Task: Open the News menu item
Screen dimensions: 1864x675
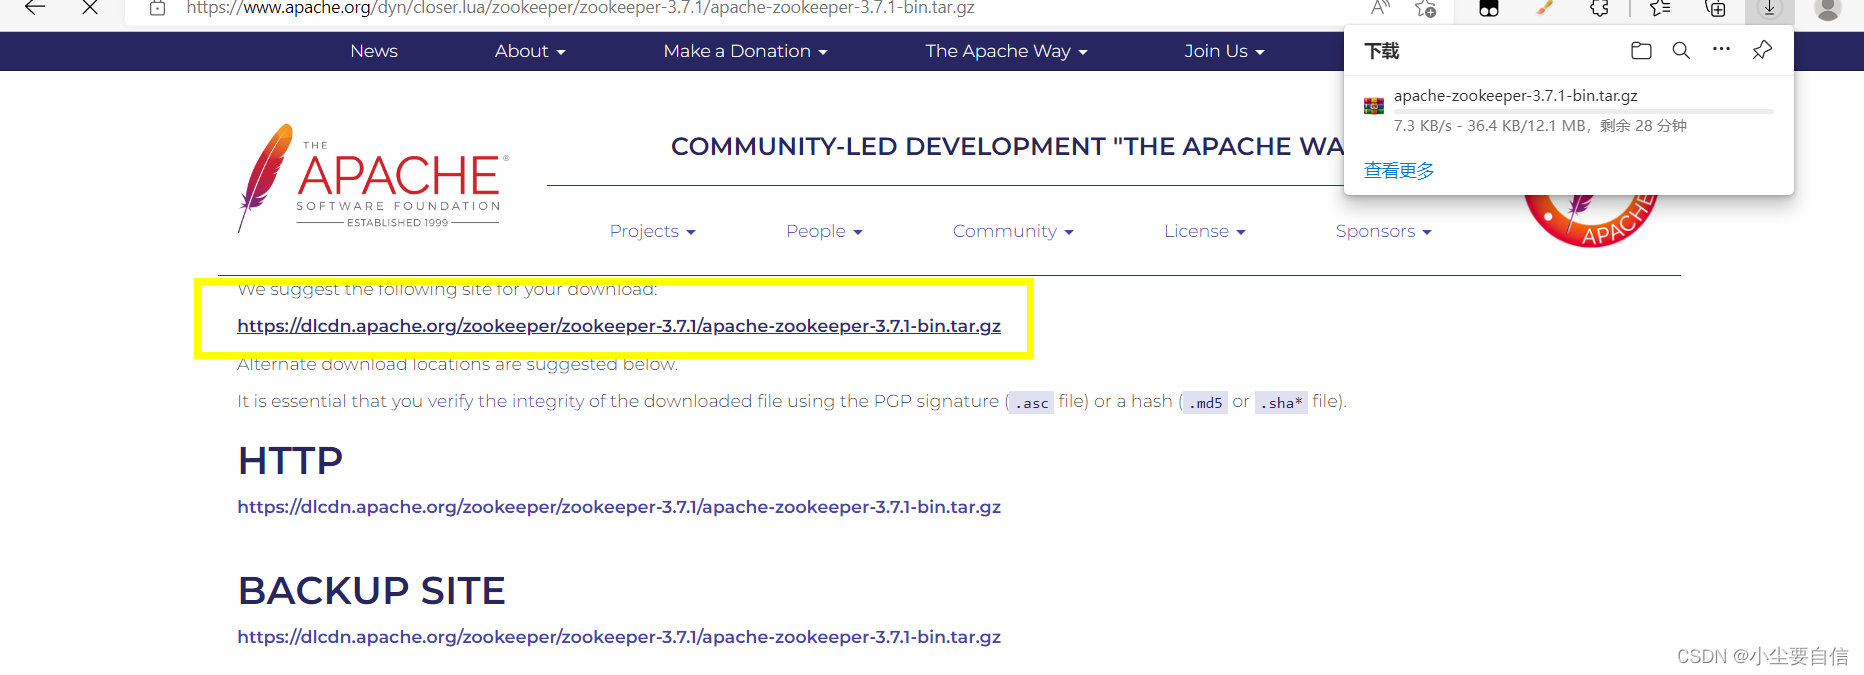Action: coord(374,51)
